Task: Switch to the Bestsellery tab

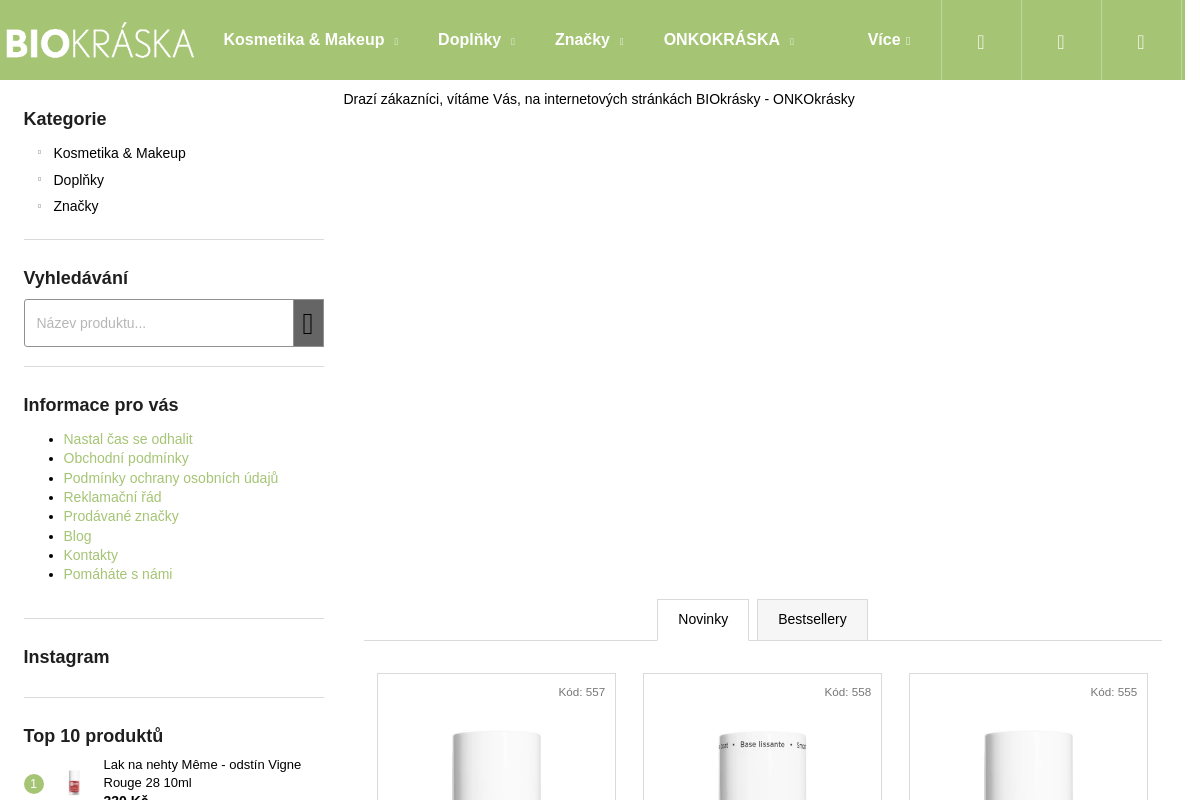Action: tap(812, 620)
